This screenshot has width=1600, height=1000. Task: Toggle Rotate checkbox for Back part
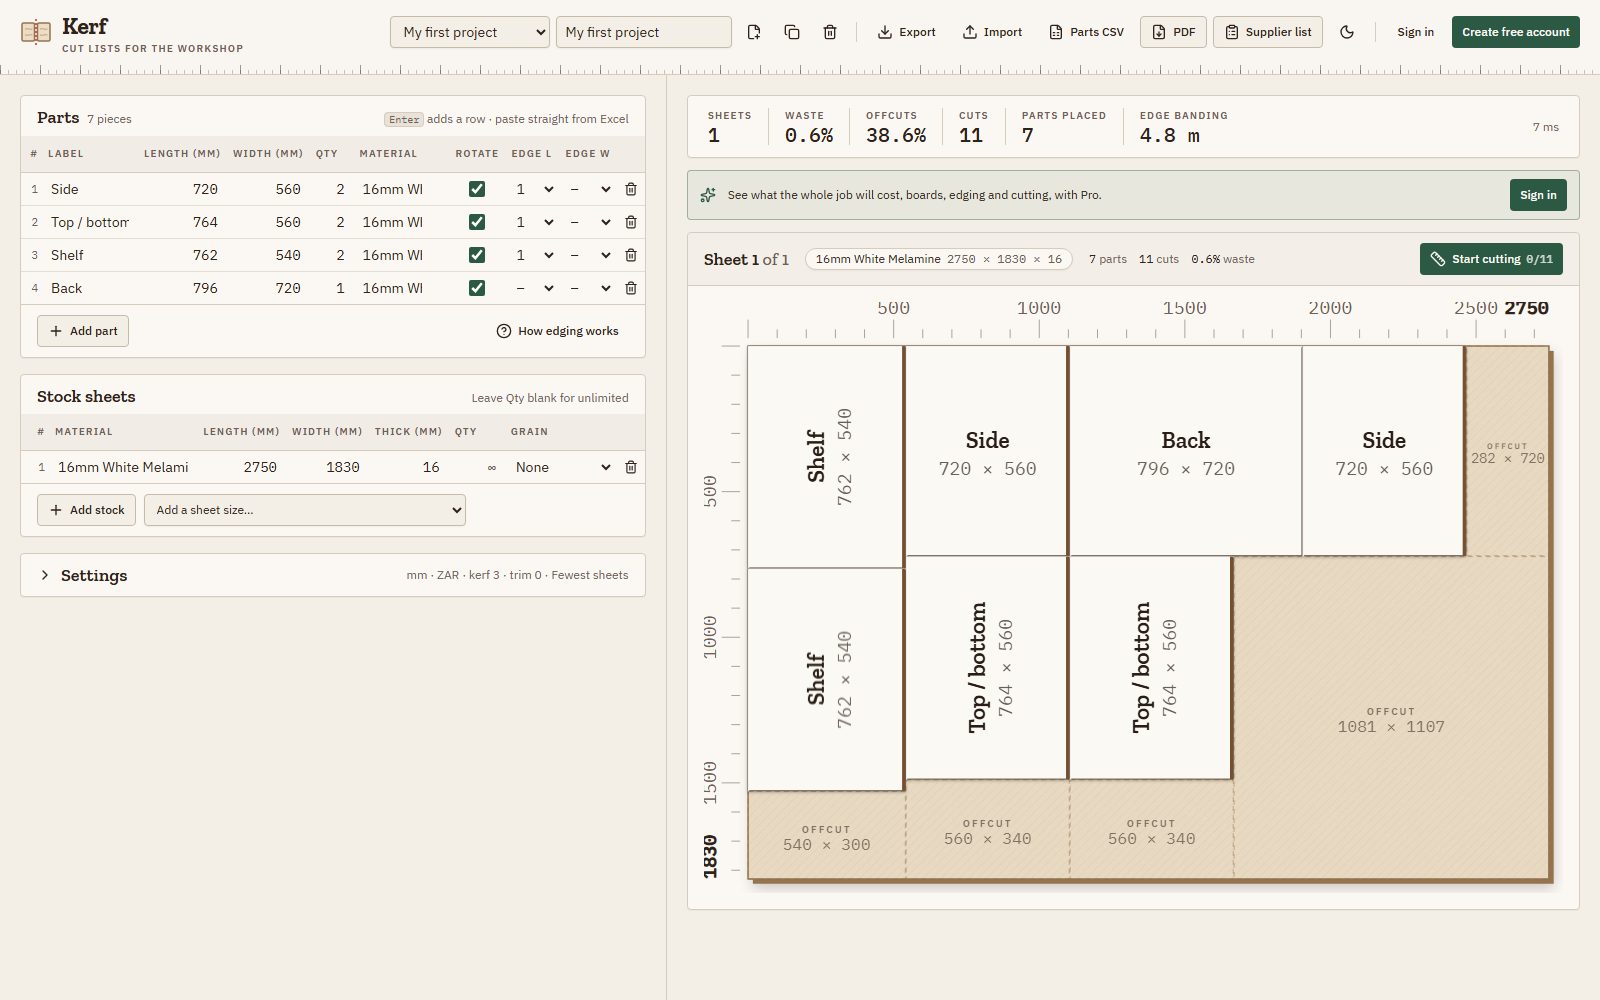[477, 288]
